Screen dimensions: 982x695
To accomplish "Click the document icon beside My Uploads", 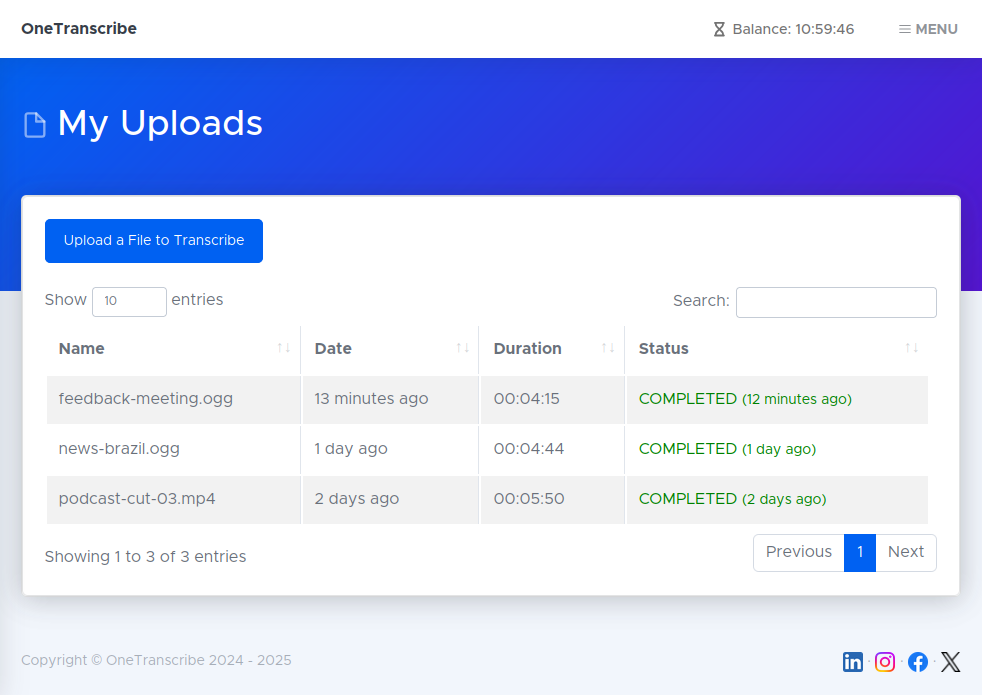I will click(x=35, y=125).
